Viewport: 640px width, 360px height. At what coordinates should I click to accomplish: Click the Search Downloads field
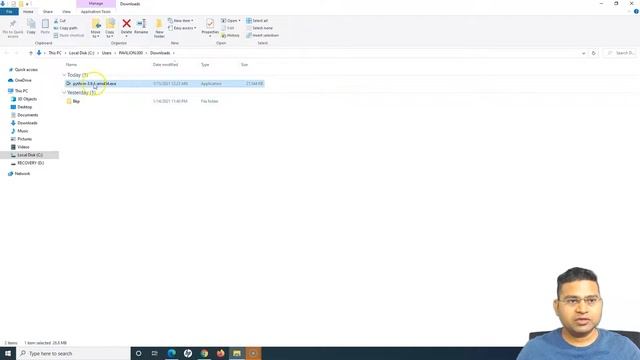[x=620, y=53]
